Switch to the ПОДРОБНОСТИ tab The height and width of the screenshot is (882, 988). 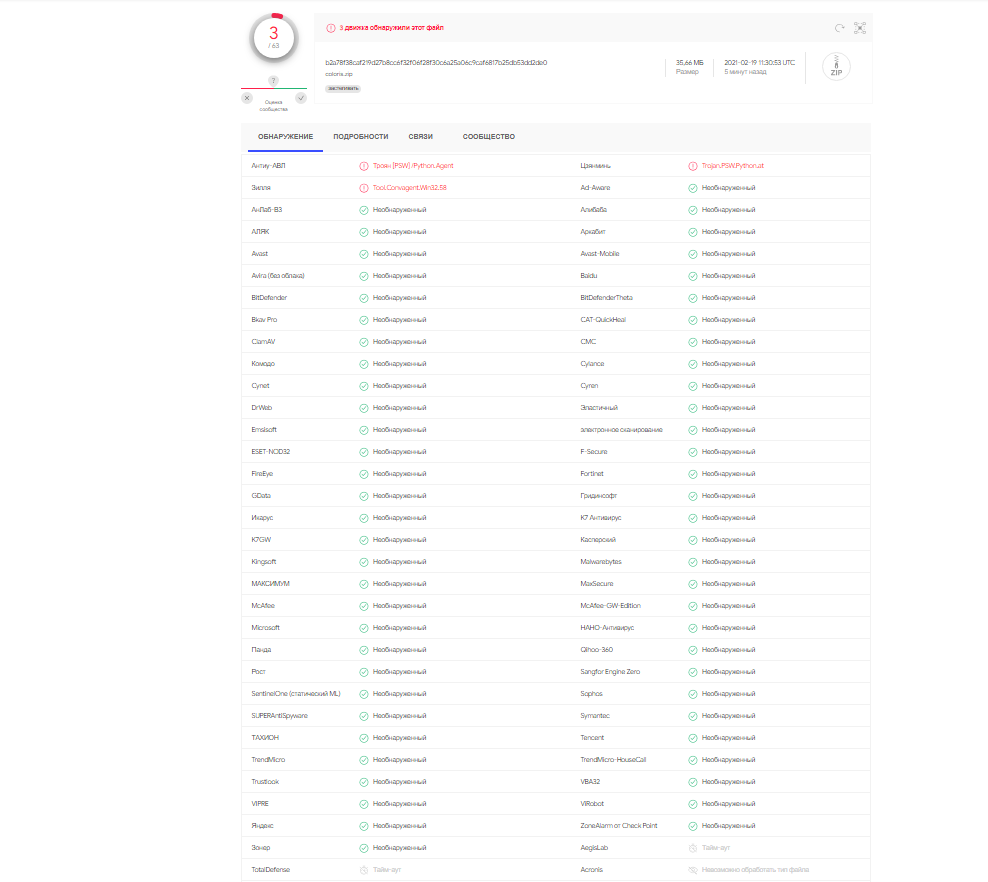point(360,137)
